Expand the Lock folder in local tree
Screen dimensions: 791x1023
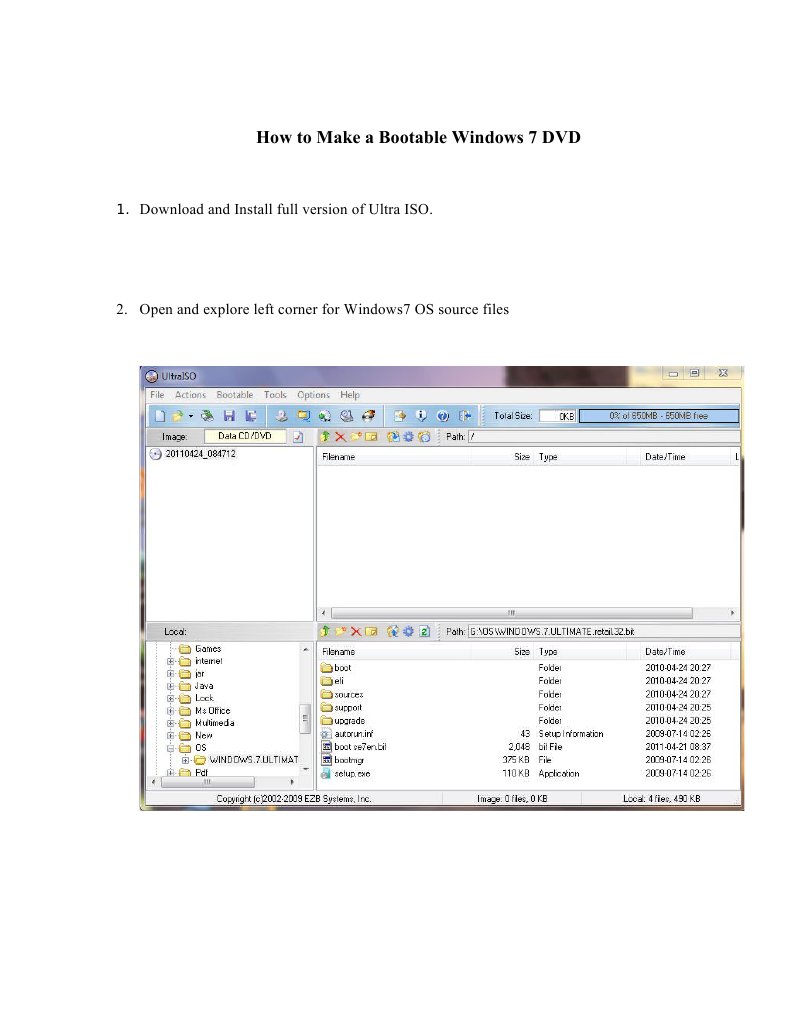click(x=170, y=698)
